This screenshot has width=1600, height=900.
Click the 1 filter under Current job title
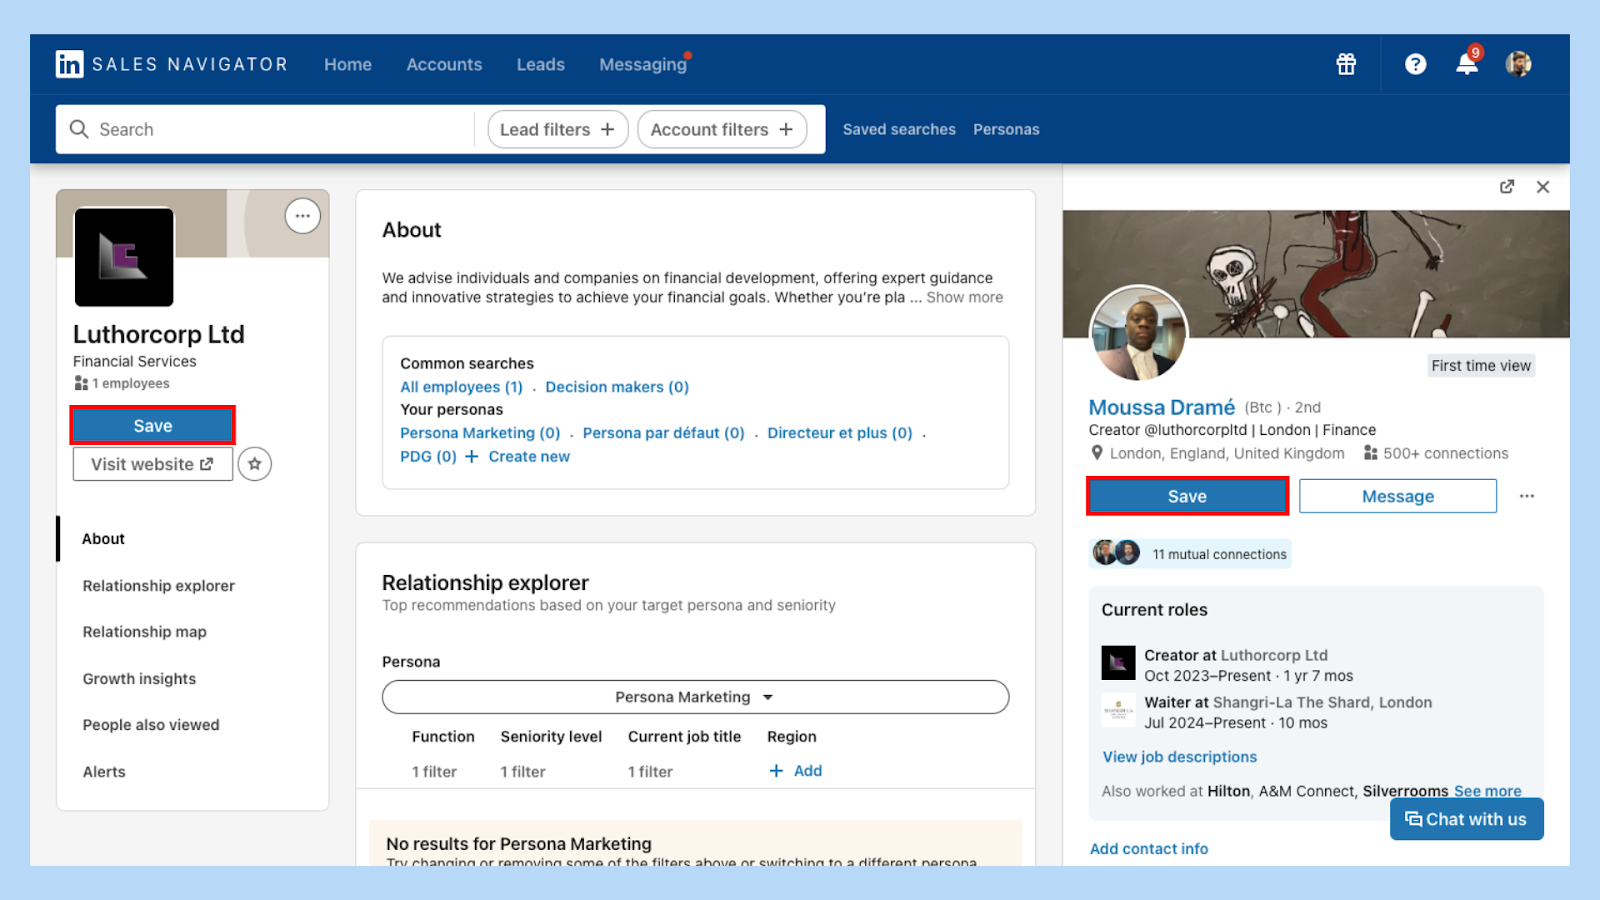pos(650,772)
